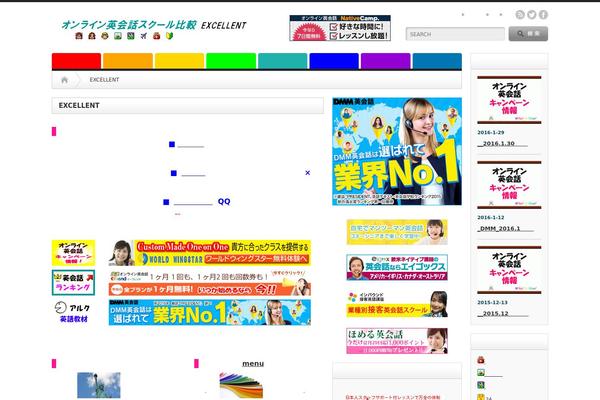Open the yellow navigation tab
This screenshot has height=400, width=600.
(x=179, y=61)
